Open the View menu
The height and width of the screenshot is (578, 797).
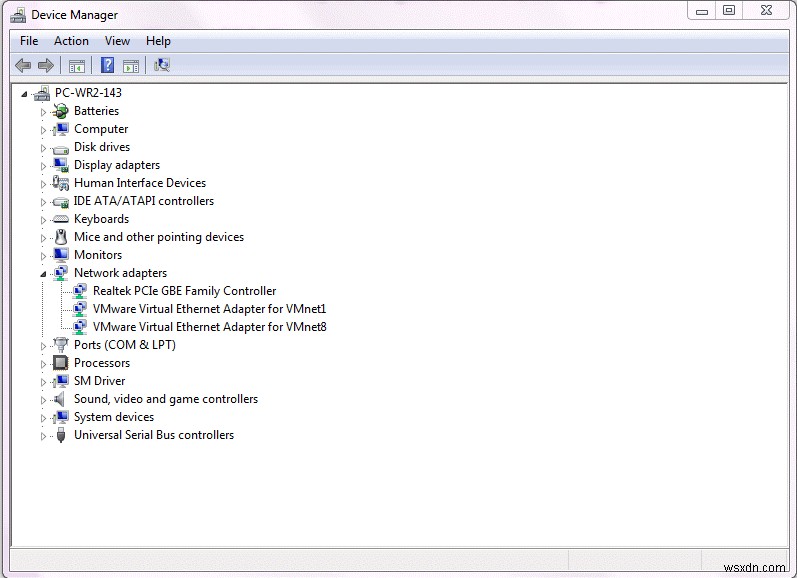(117, 41)
